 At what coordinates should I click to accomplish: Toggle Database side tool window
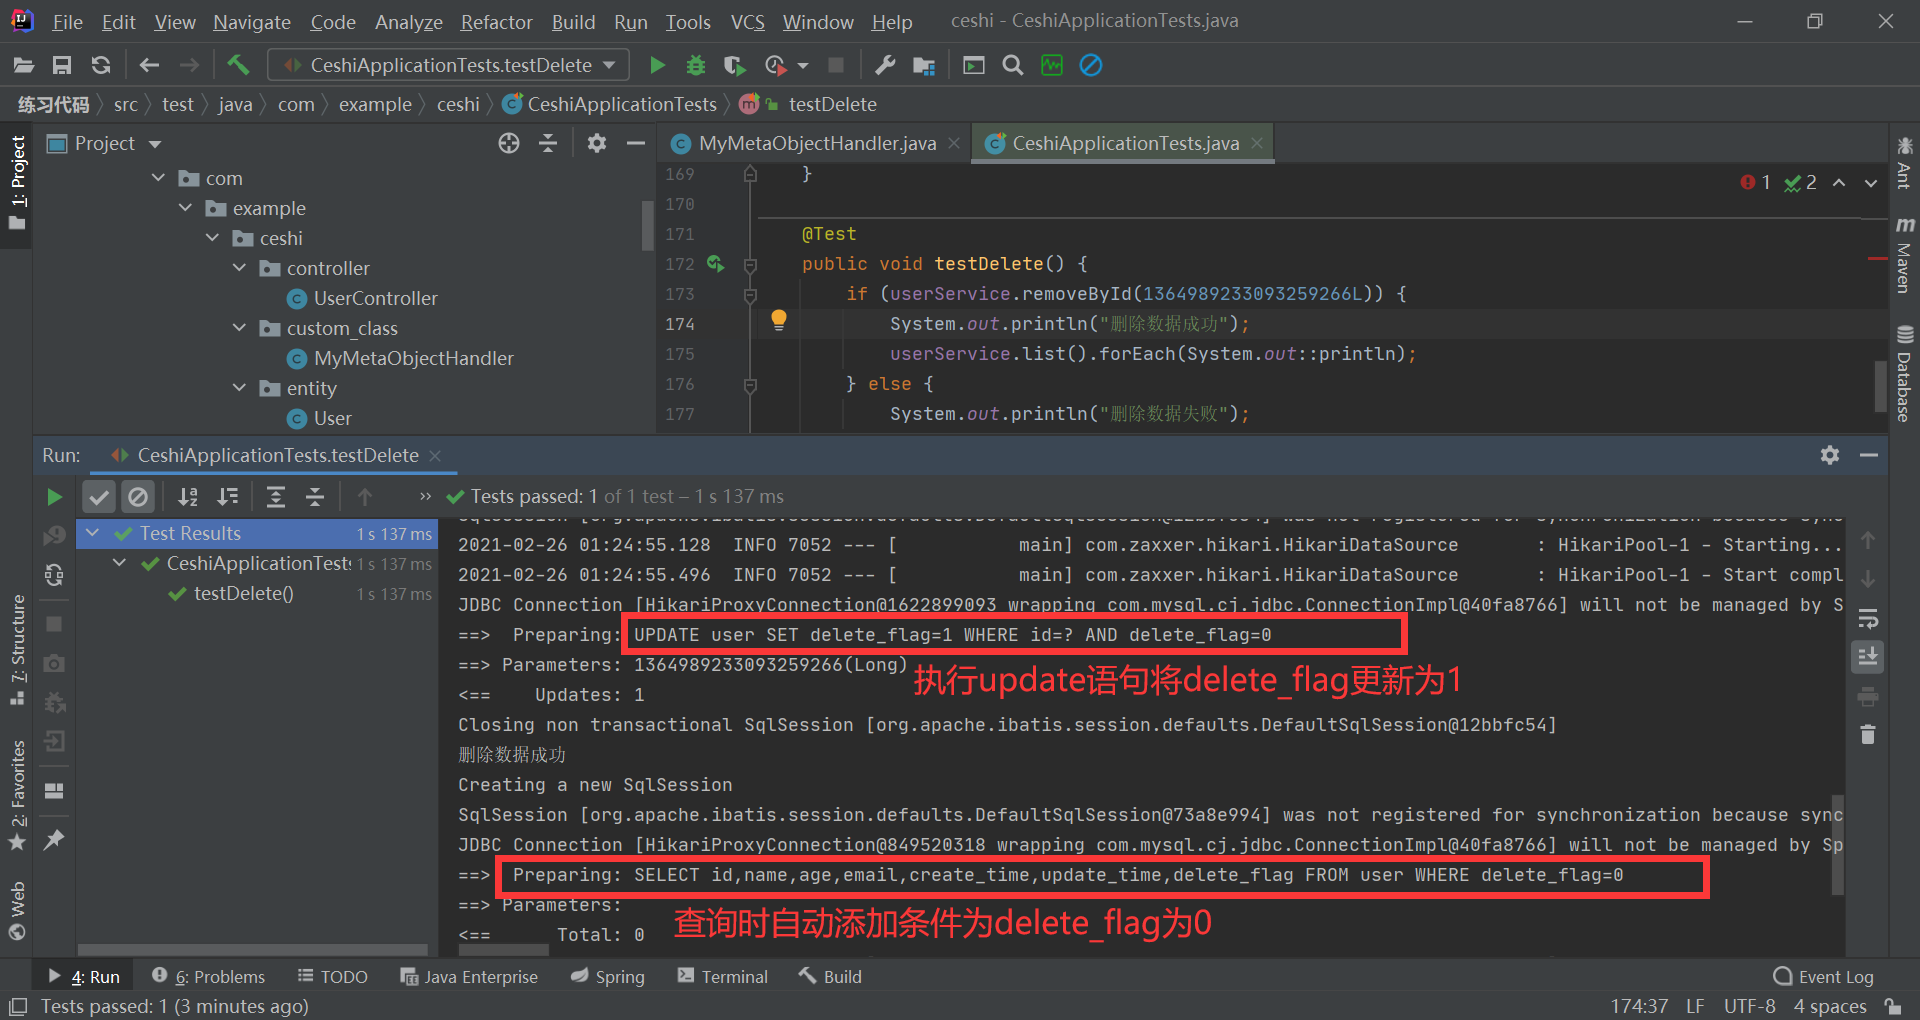(1904, 373)
